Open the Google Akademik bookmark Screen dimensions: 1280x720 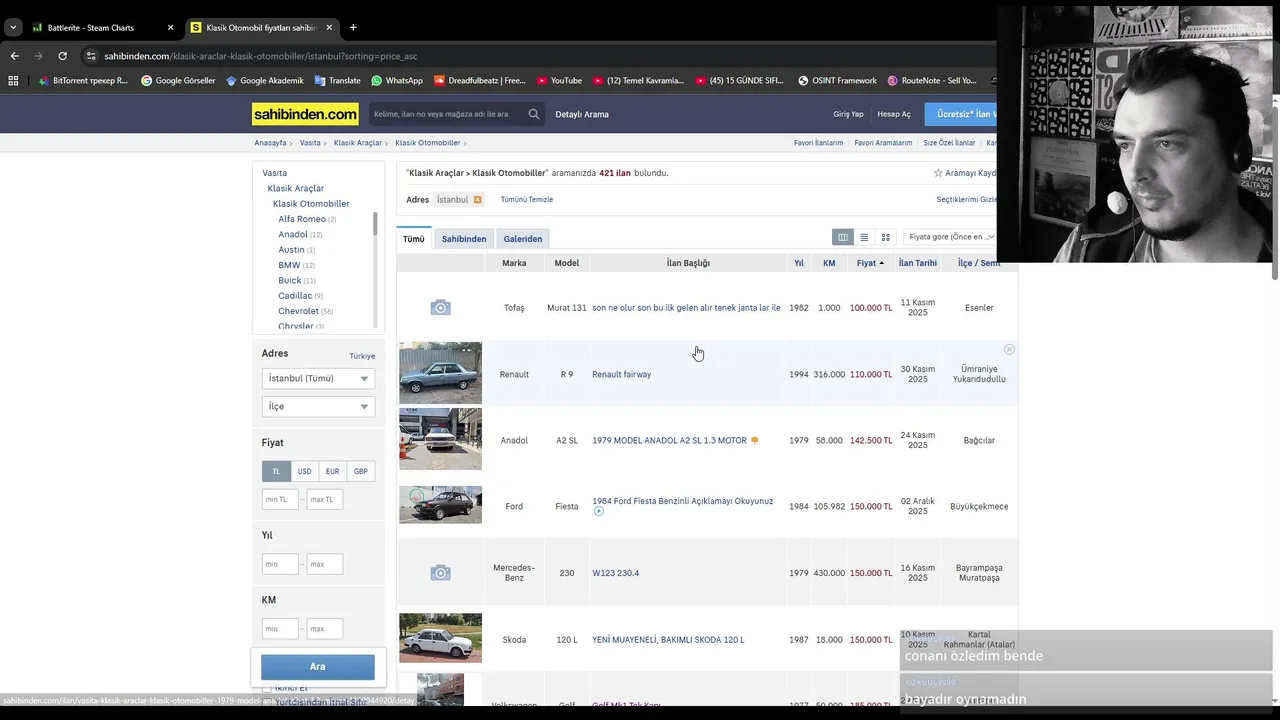tap(265, 80)
